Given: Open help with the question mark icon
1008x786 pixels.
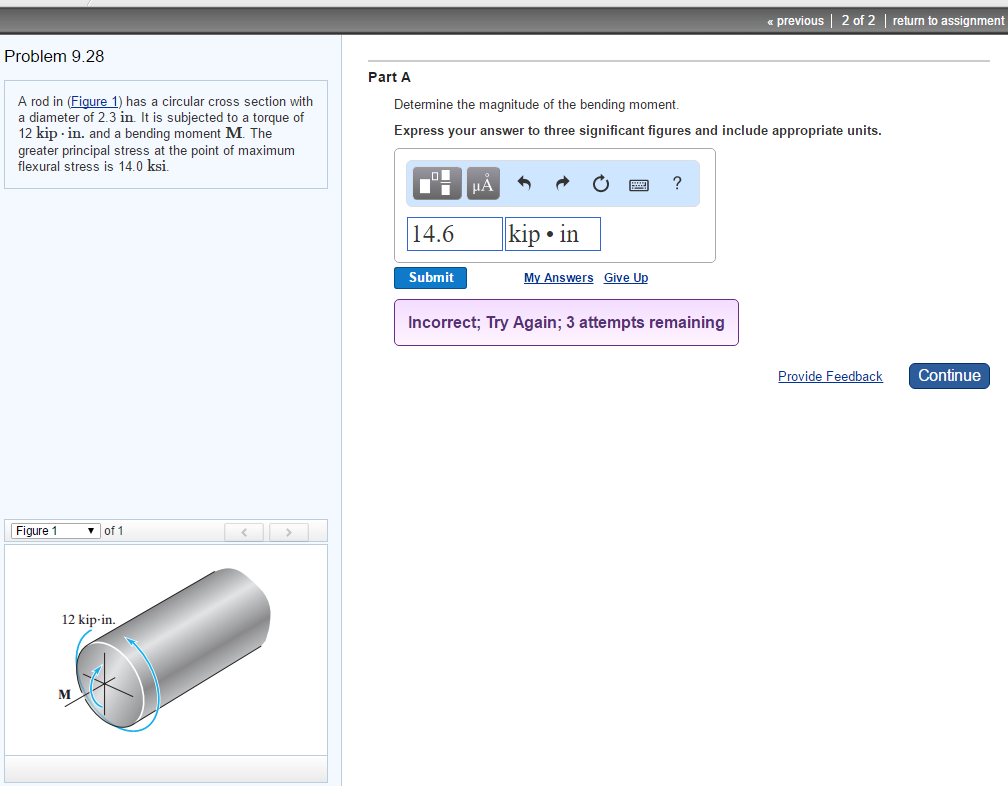Looking at the screenshot, I should (677, 183).
